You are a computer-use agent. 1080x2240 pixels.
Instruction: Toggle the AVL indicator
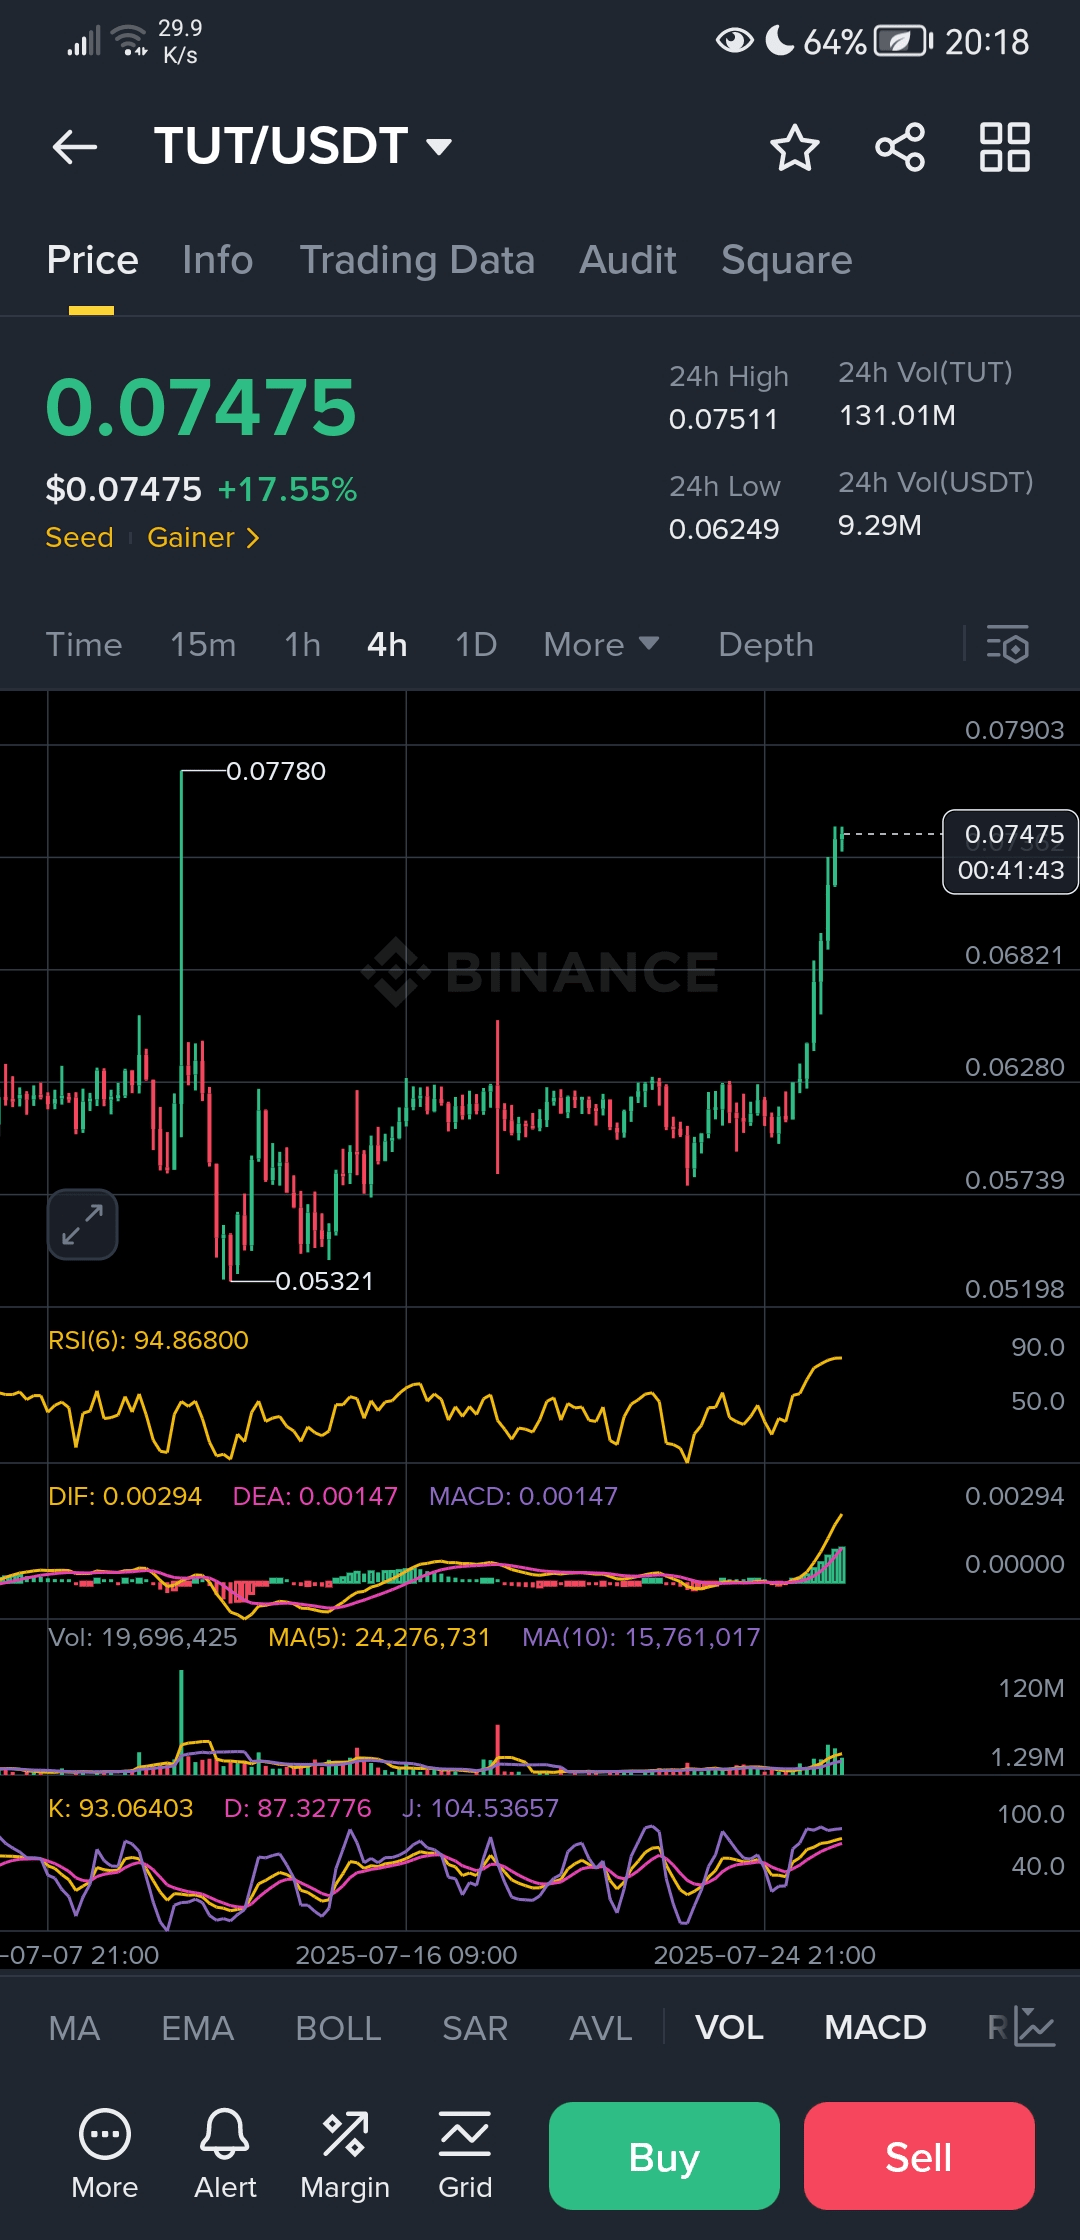[600, 2028]
